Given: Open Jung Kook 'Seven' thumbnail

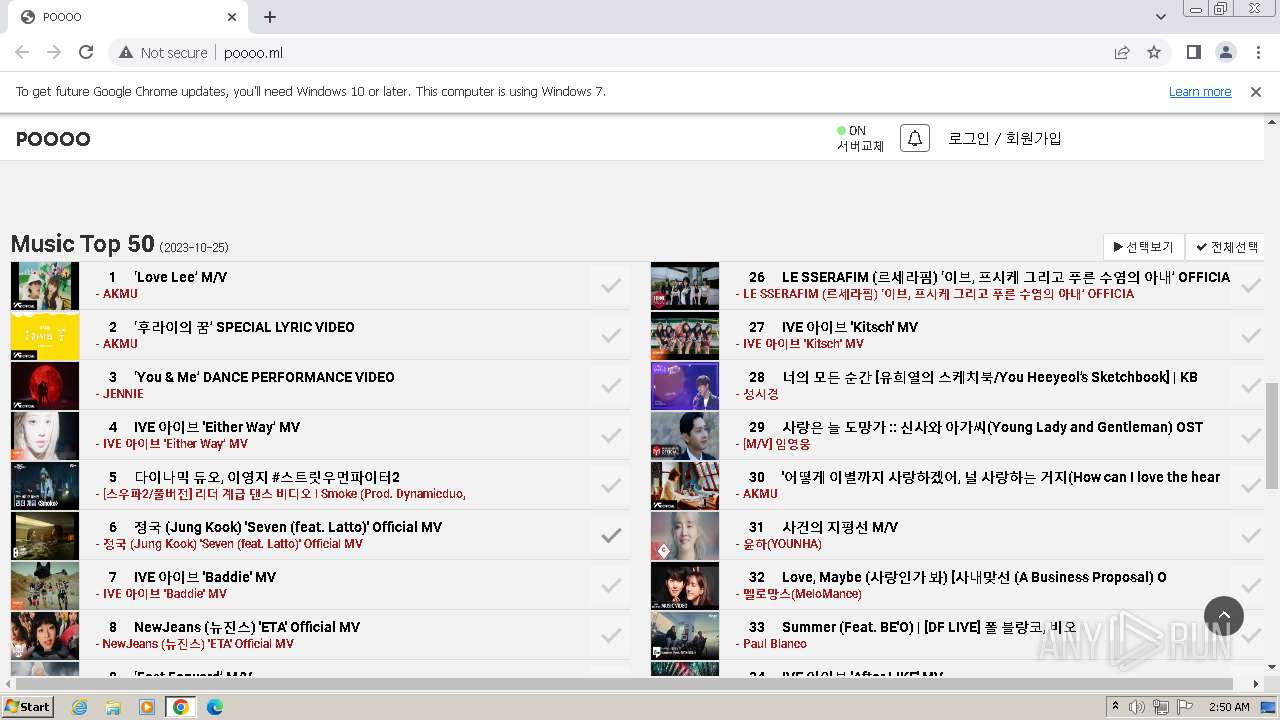Looking at the screenshot, I should coord(45,536).
